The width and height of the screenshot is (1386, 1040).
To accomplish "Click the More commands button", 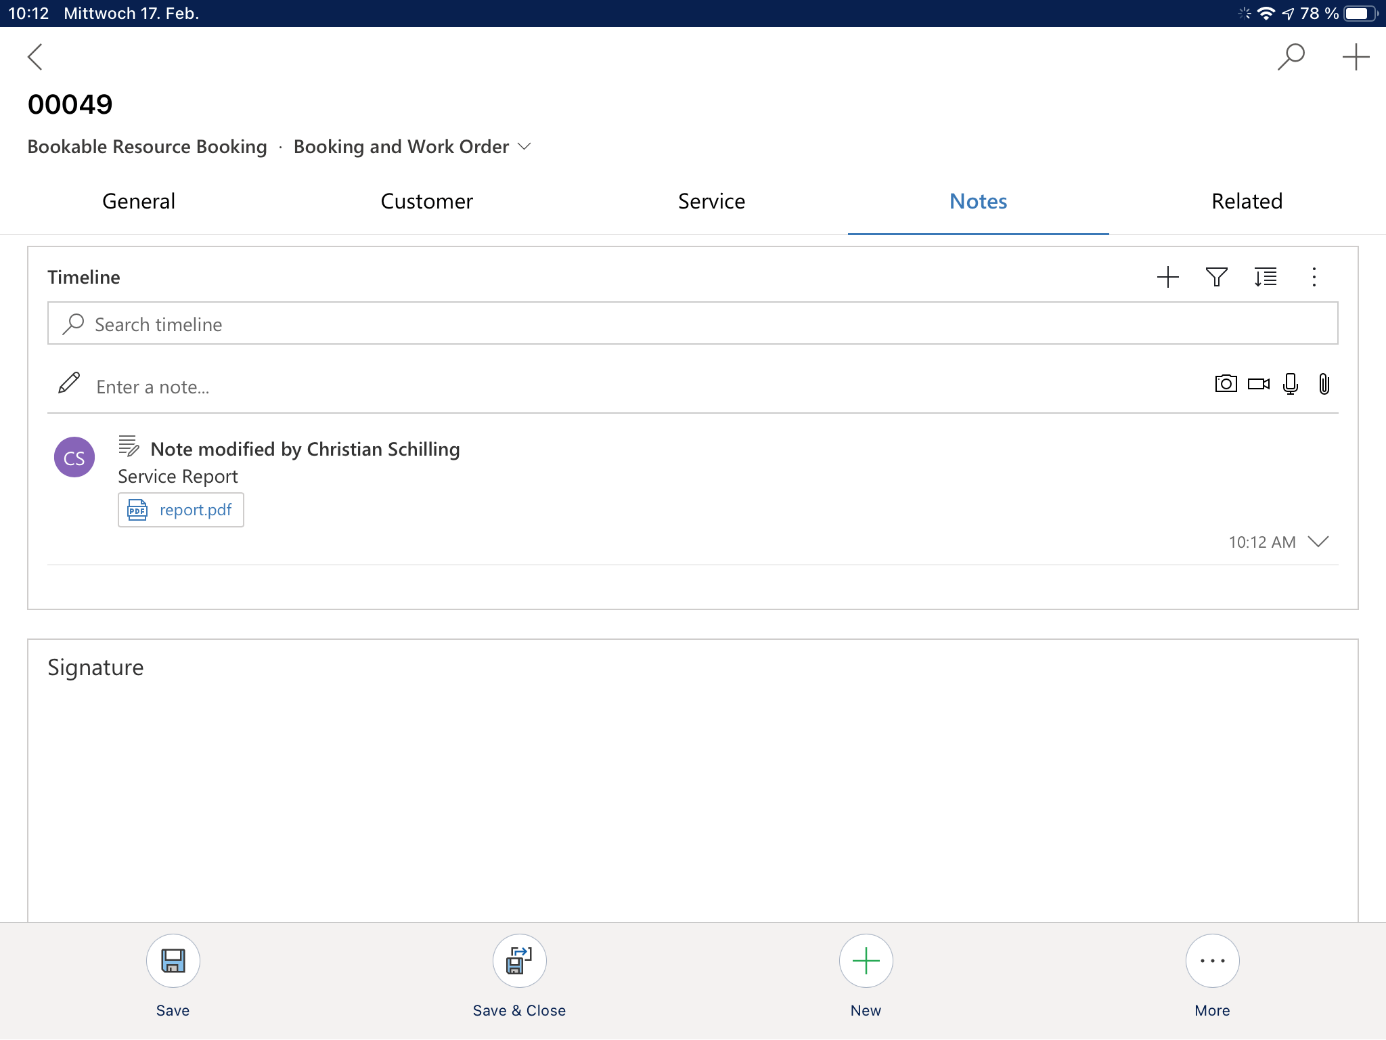I will (1212, 962).
